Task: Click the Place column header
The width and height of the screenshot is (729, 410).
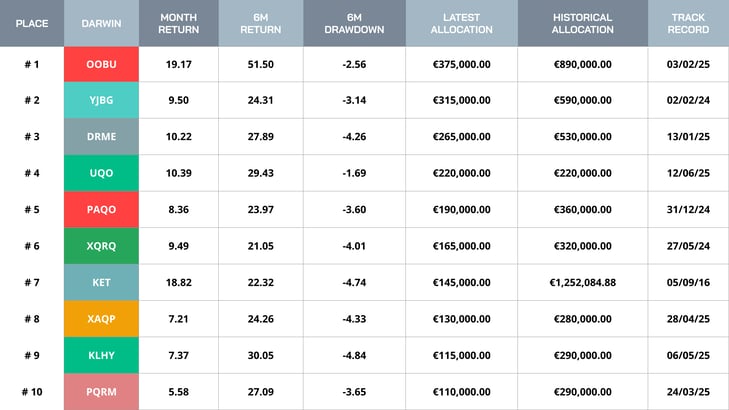Action: coord(32,23)
